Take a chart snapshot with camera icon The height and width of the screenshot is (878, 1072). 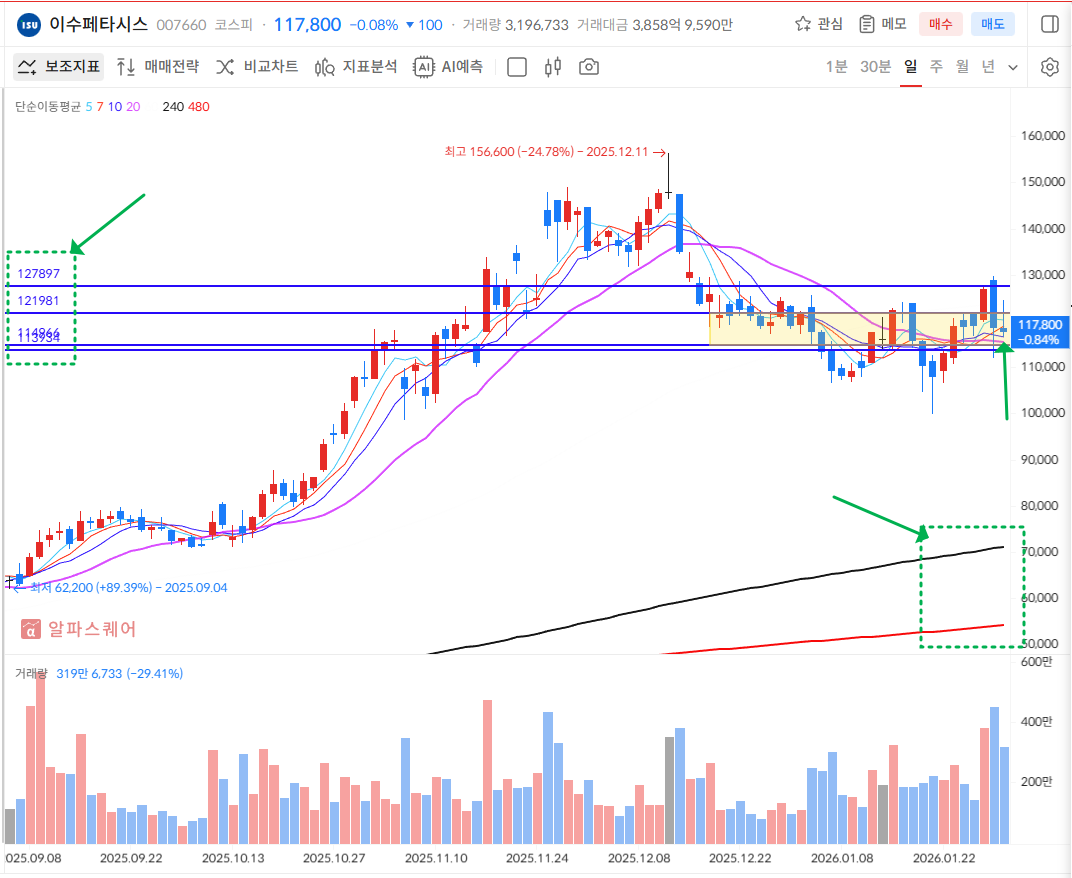[x=590, y=67]
